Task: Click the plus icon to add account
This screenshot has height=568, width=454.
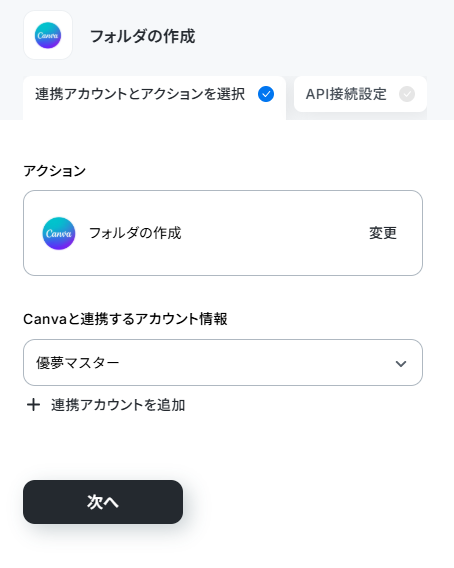Action: (x=33, y=405)
